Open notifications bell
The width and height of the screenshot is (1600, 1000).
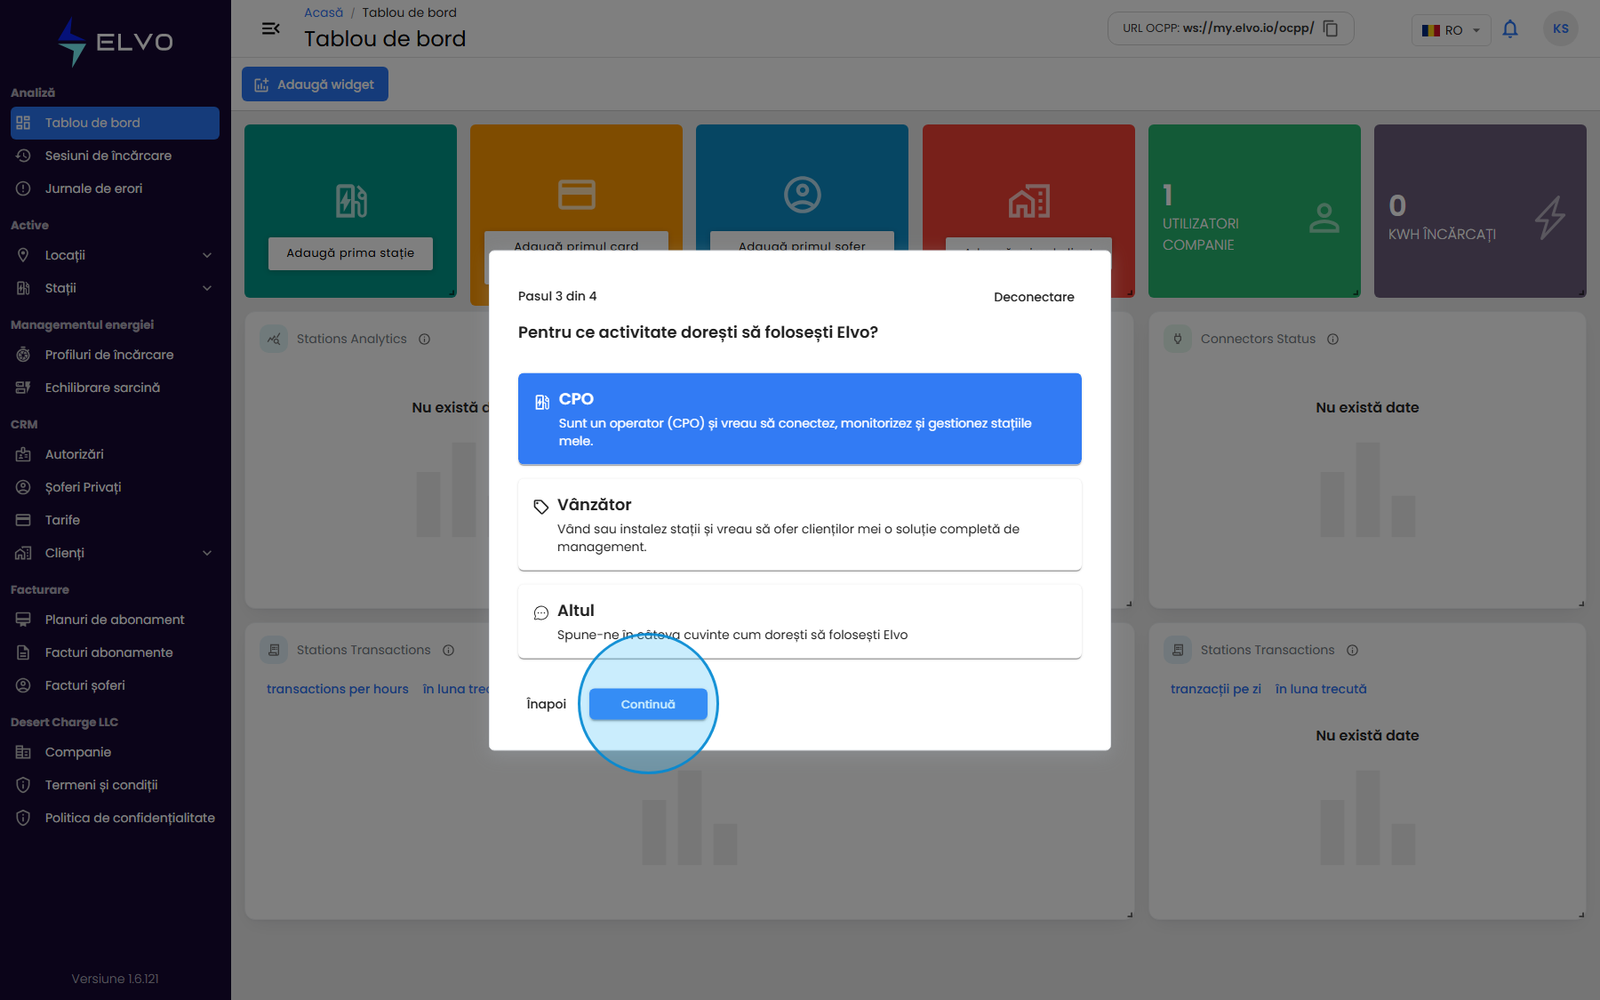point(1510,29)
